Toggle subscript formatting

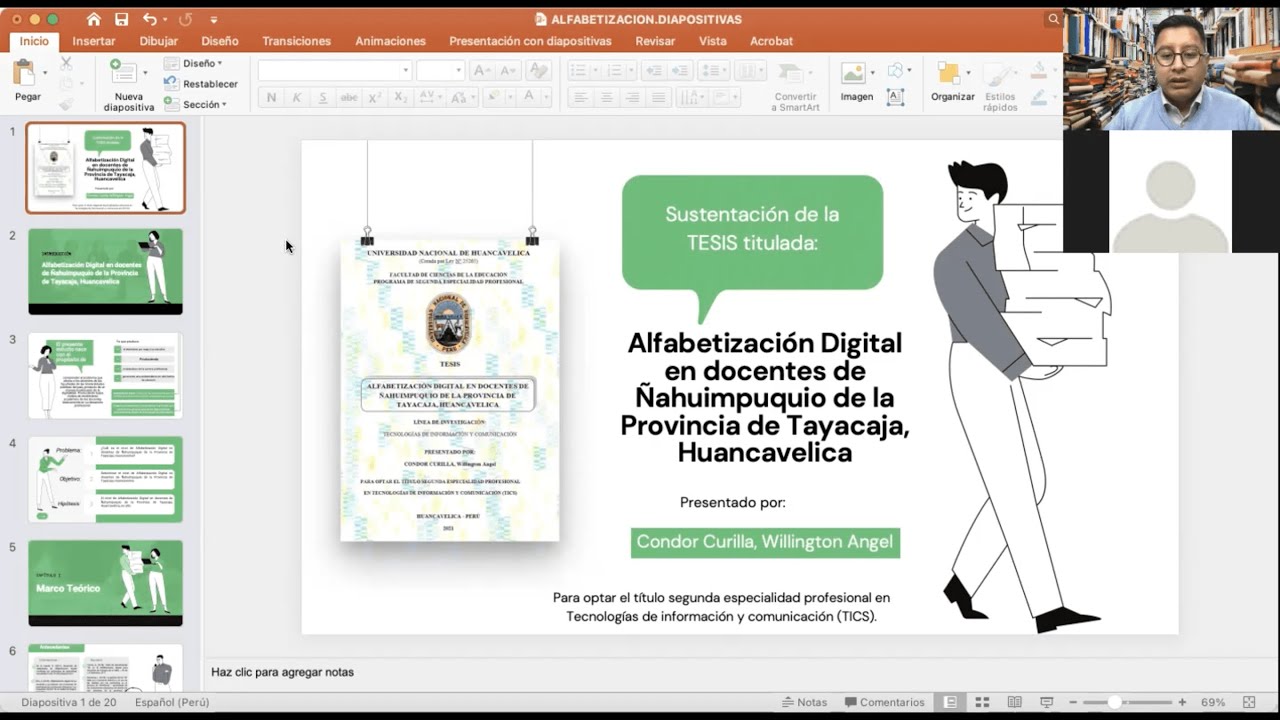click(x=401, y=97)
